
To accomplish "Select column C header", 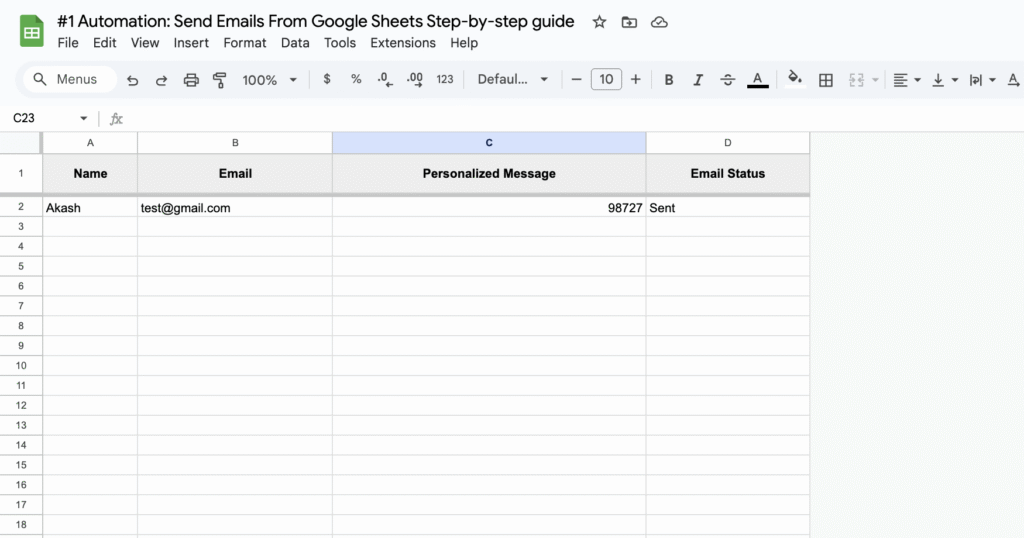I will point(489,143).
